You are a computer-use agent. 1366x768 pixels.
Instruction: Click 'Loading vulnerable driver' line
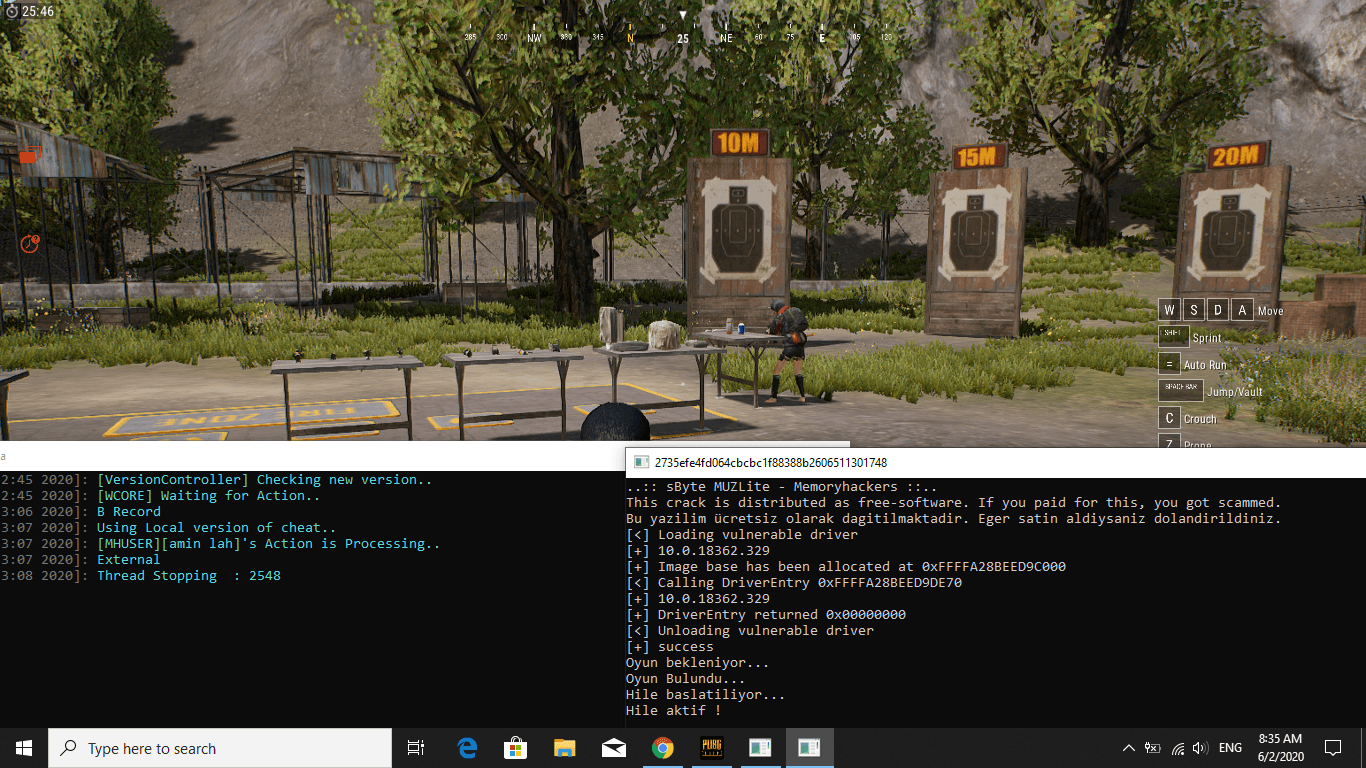(741, 534)
